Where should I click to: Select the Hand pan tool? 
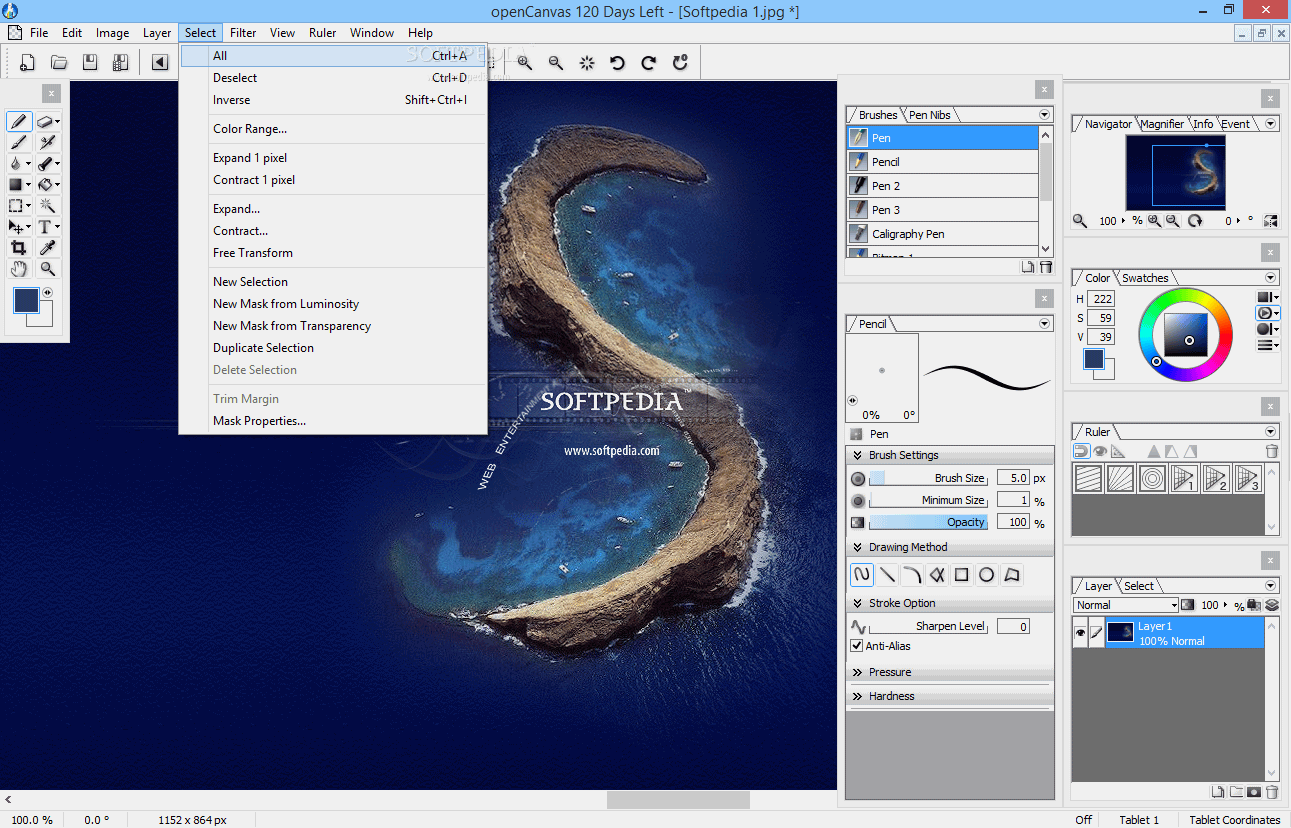(x=18, y=268)
